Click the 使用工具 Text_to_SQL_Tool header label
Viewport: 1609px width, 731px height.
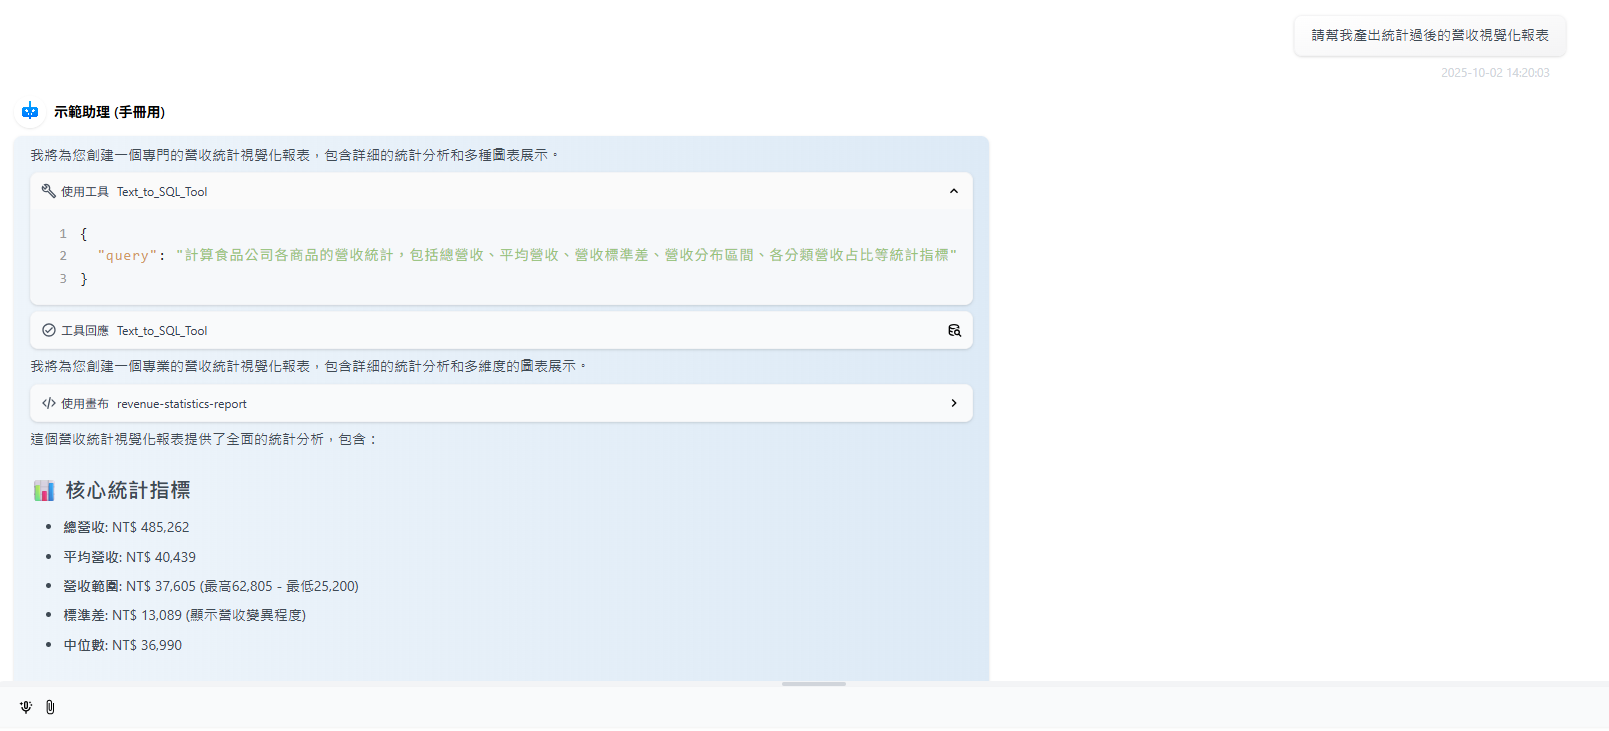point(135,192)
